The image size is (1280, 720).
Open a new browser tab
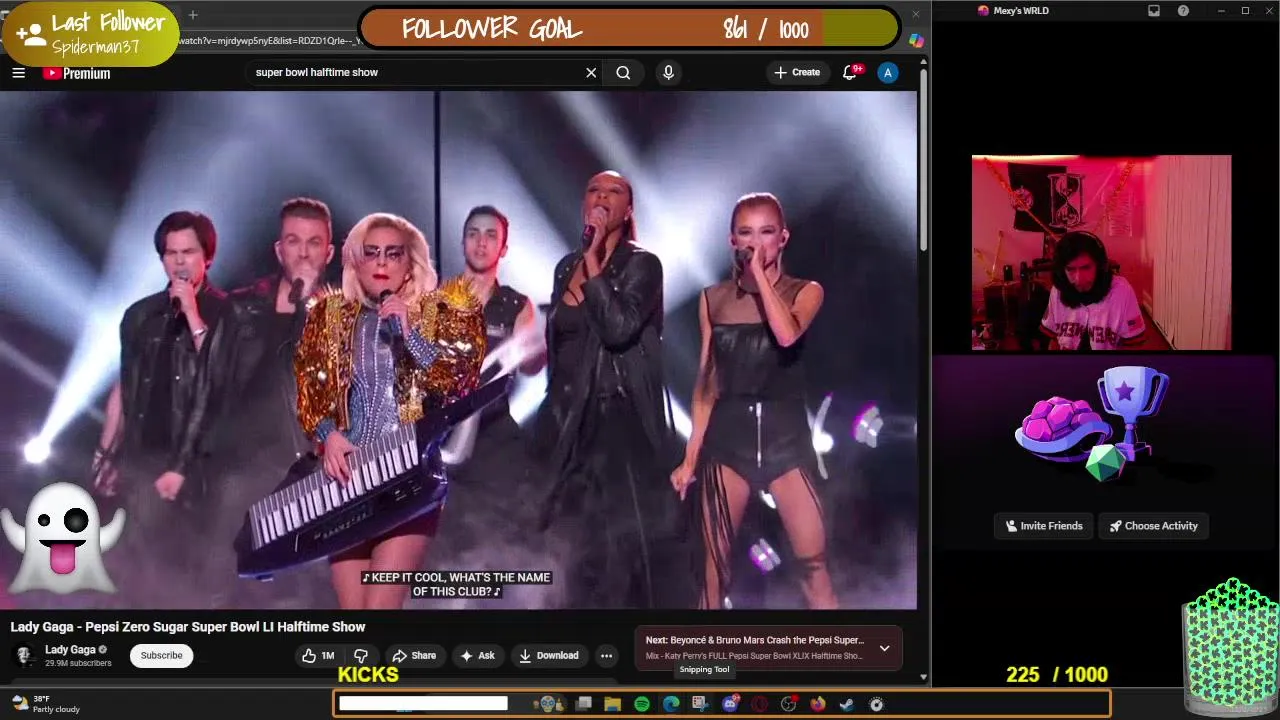(193, 15)
